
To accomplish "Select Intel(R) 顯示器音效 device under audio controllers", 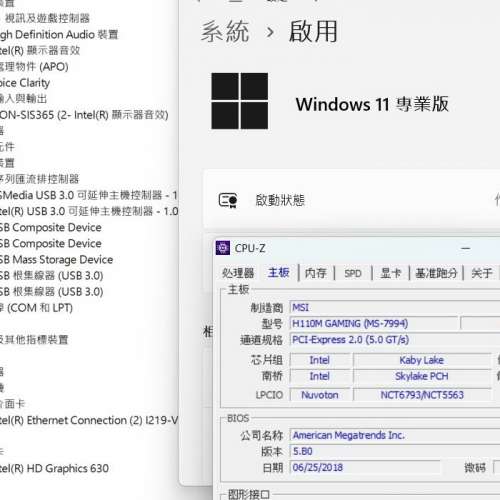I will (x=40, y=50).
